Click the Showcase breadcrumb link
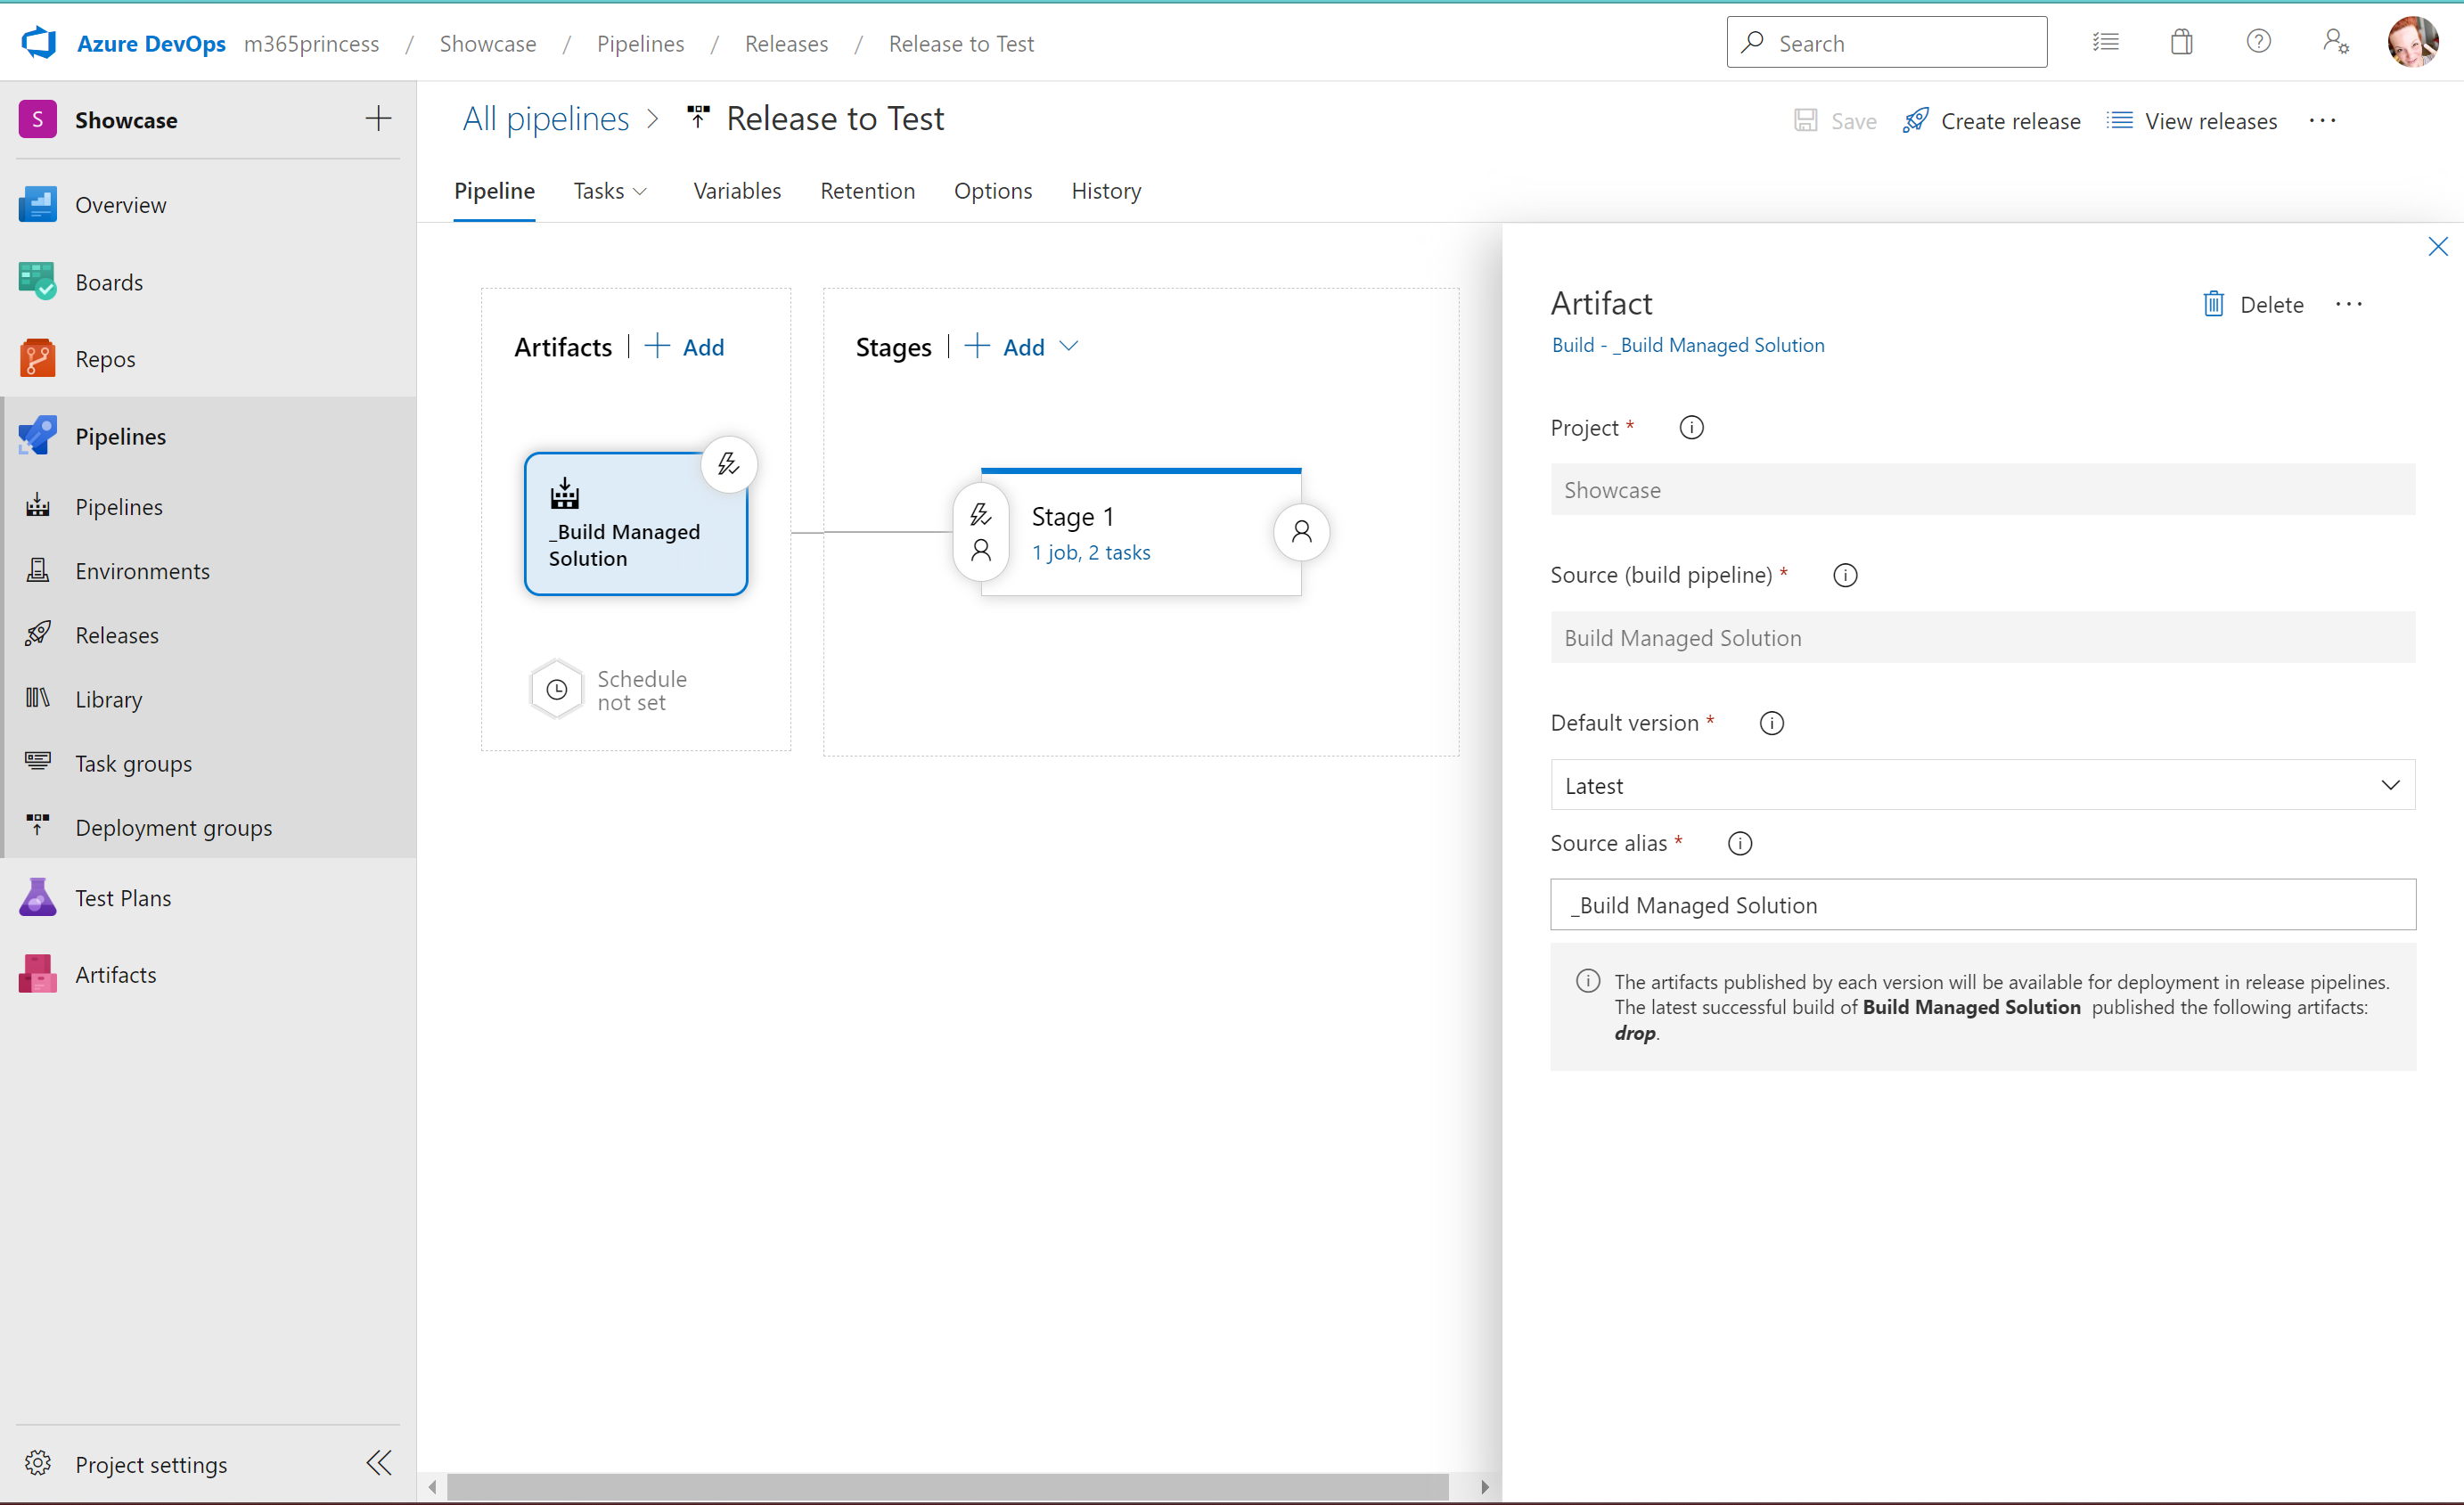Image resolution: width=2464 pixels, height=1505 pixels. click(x=488, y=43)
